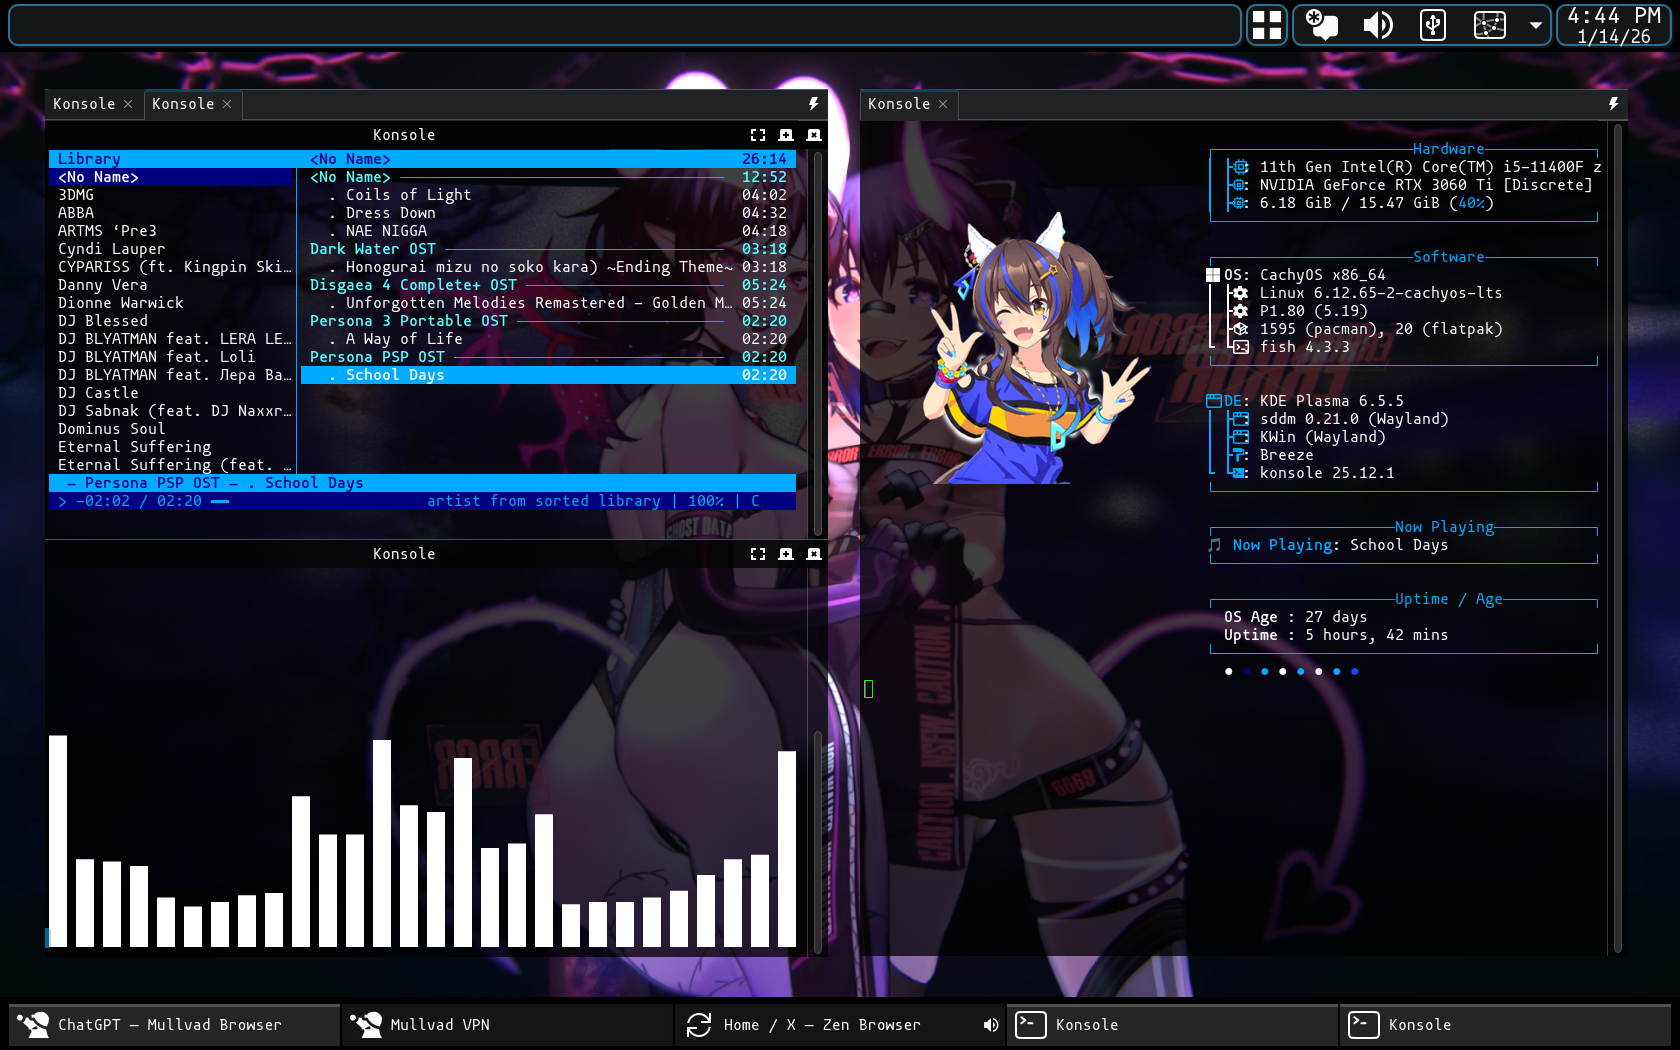The image size is (1680, 1050).
Task: Select DJ BLYATMAN feat. Loli in library
Action: coord(156,357)
